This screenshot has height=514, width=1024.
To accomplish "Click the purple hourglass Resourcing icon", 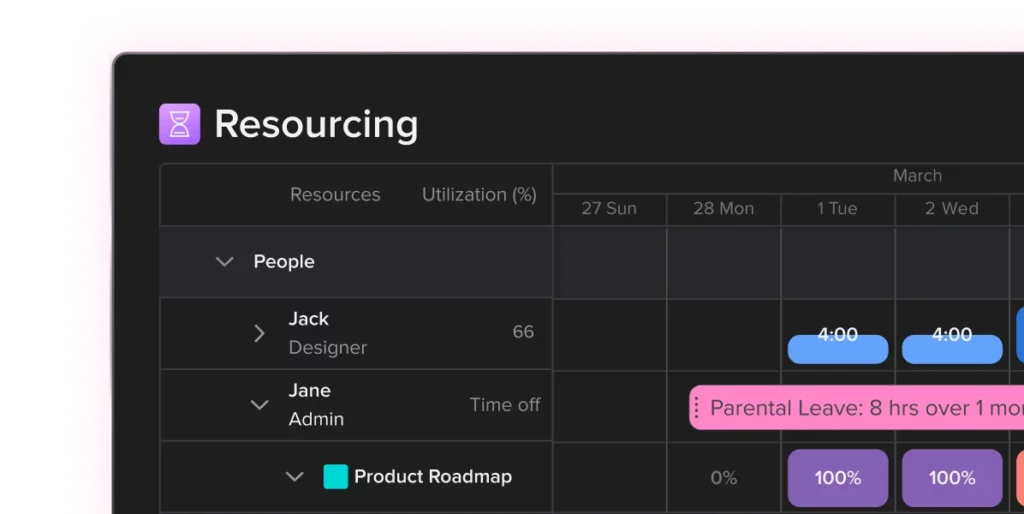I will point(180,124).
